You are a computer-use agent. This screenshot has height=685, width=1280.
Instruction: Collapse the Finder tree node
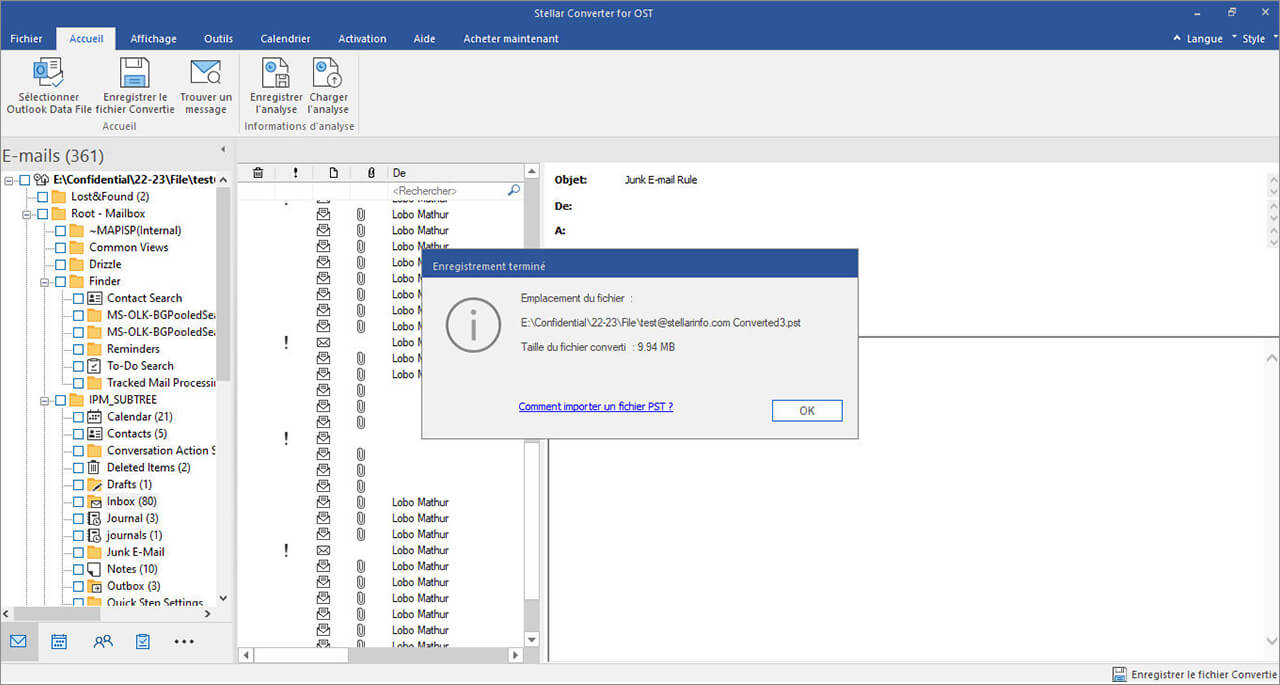45,282
